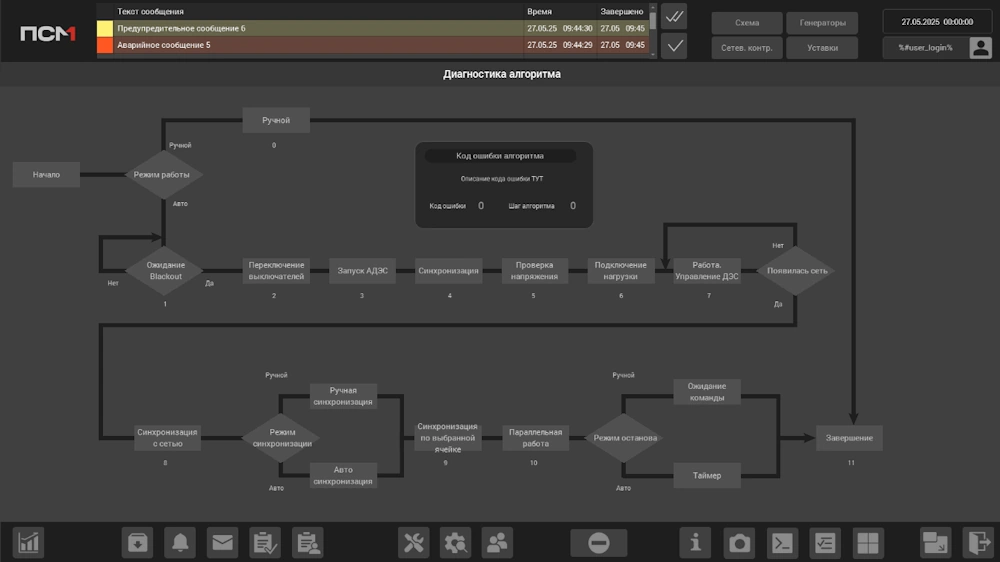Open the Схема tab
The image size is (1000, 562).
(747, 23)
